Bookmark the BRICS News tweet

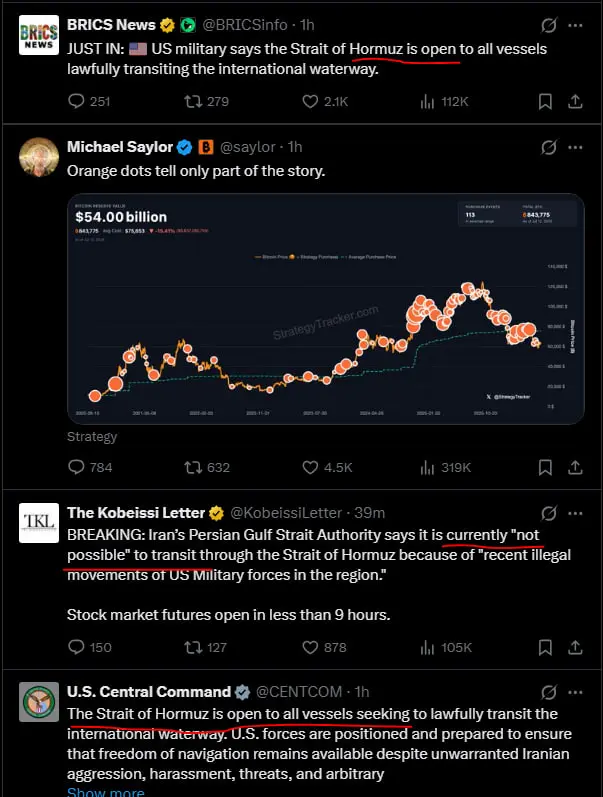pyautogui.click(x=545, y=102)
